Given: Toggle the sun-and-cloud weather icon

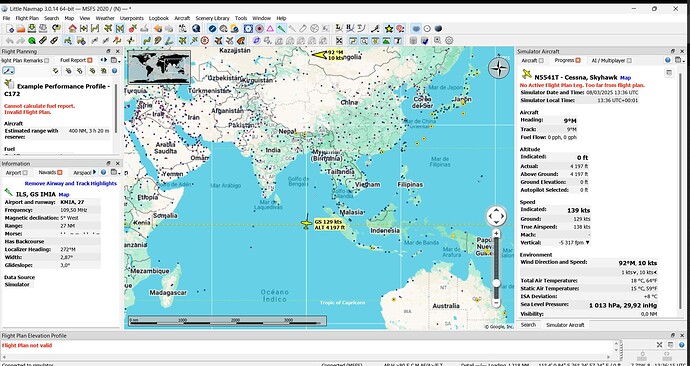Looking at the screenshot, I should click(235, 29).
